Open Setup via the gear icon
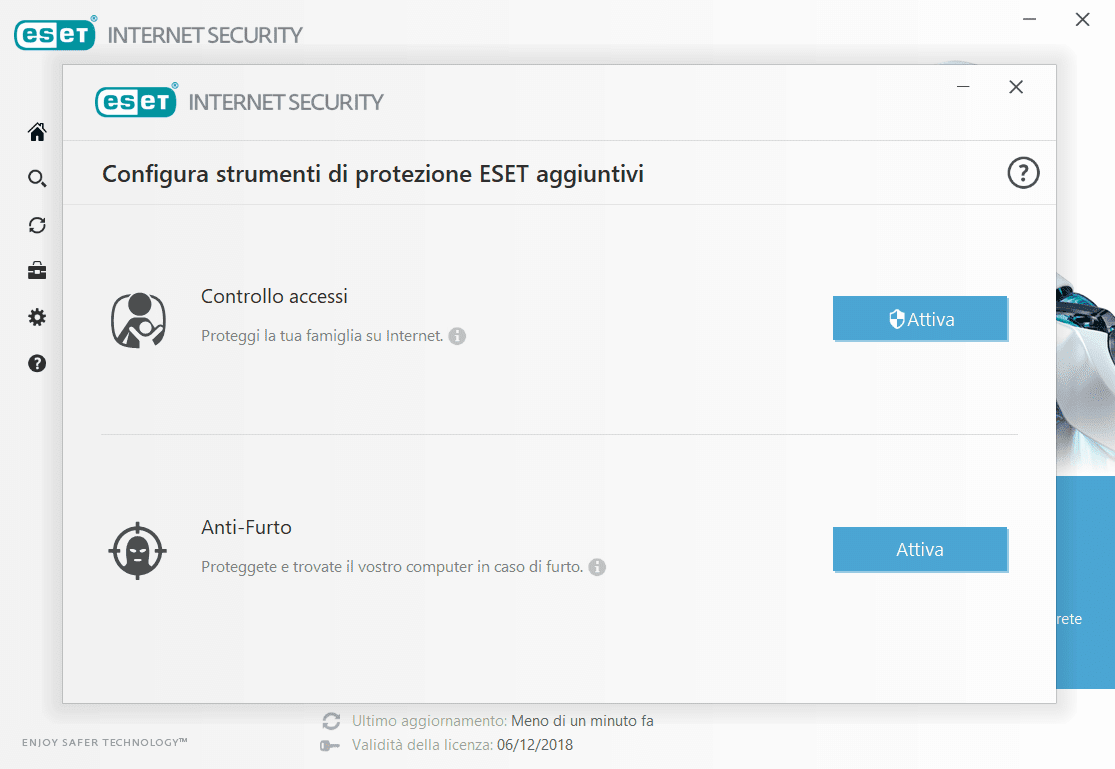The height and width of the screenshot is (769, 1115). 37,317
